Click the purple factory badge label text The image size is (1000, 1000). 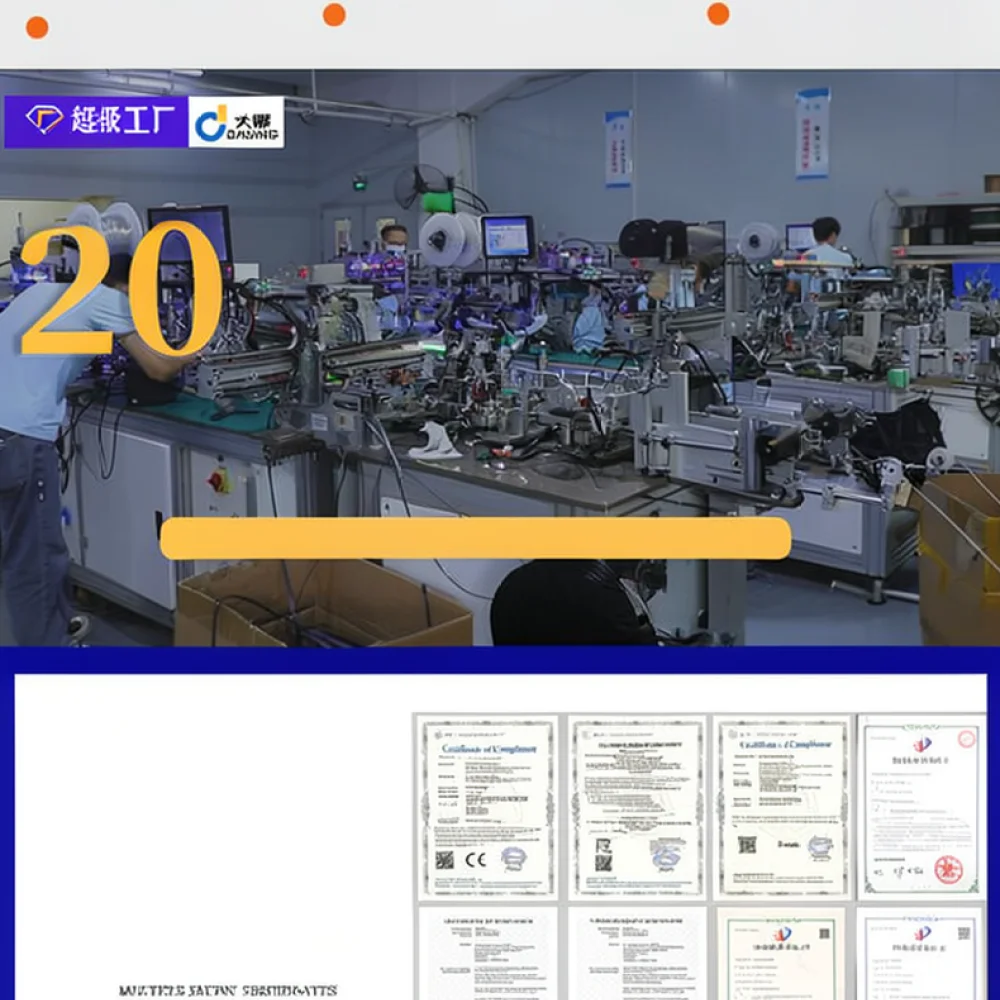(x=122, y=120)
